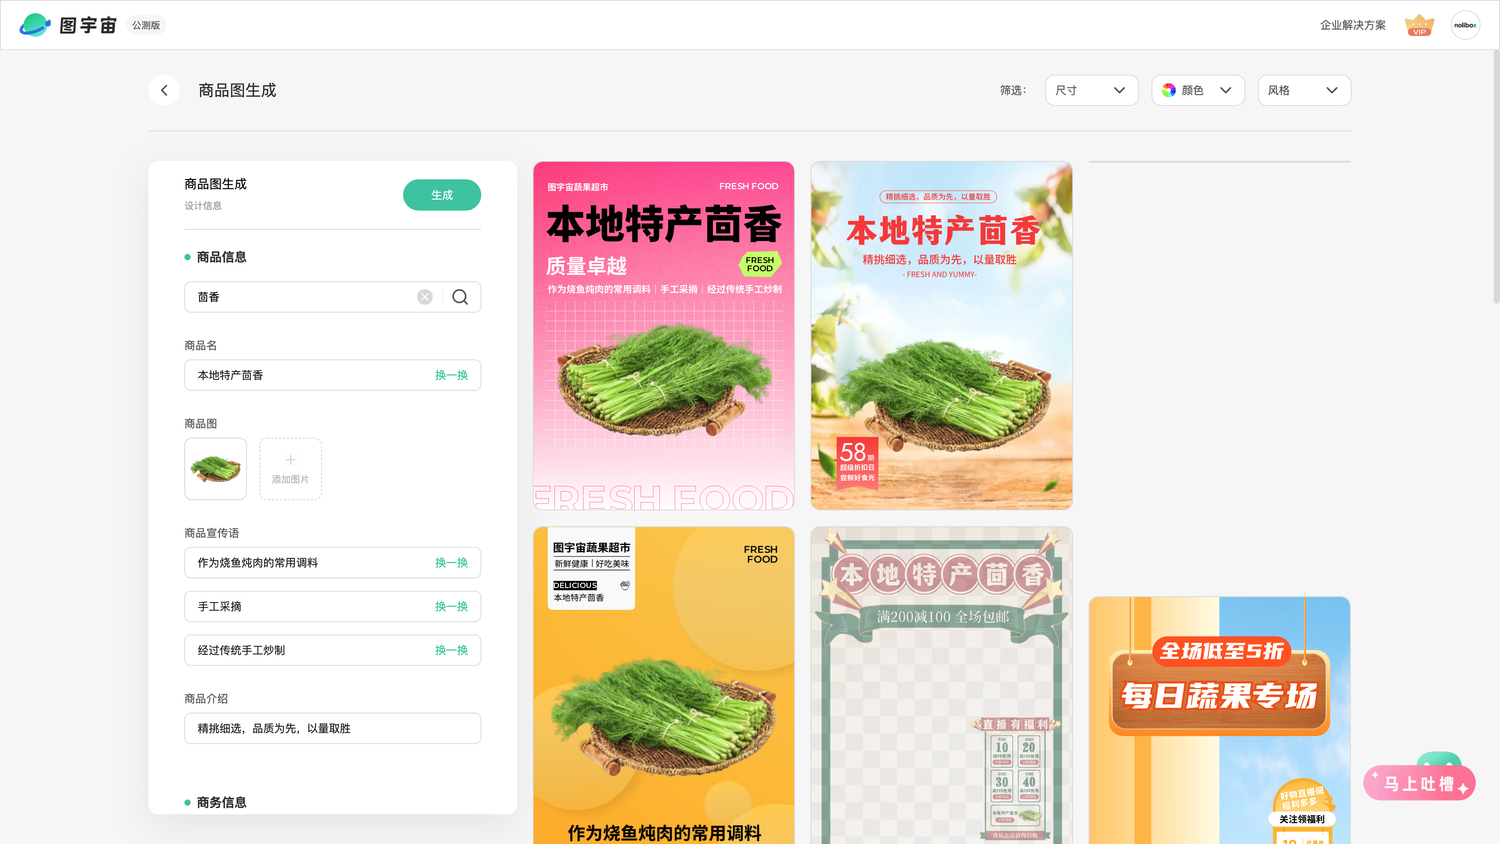Click the page vertical scrollbar

[1495, 176]
